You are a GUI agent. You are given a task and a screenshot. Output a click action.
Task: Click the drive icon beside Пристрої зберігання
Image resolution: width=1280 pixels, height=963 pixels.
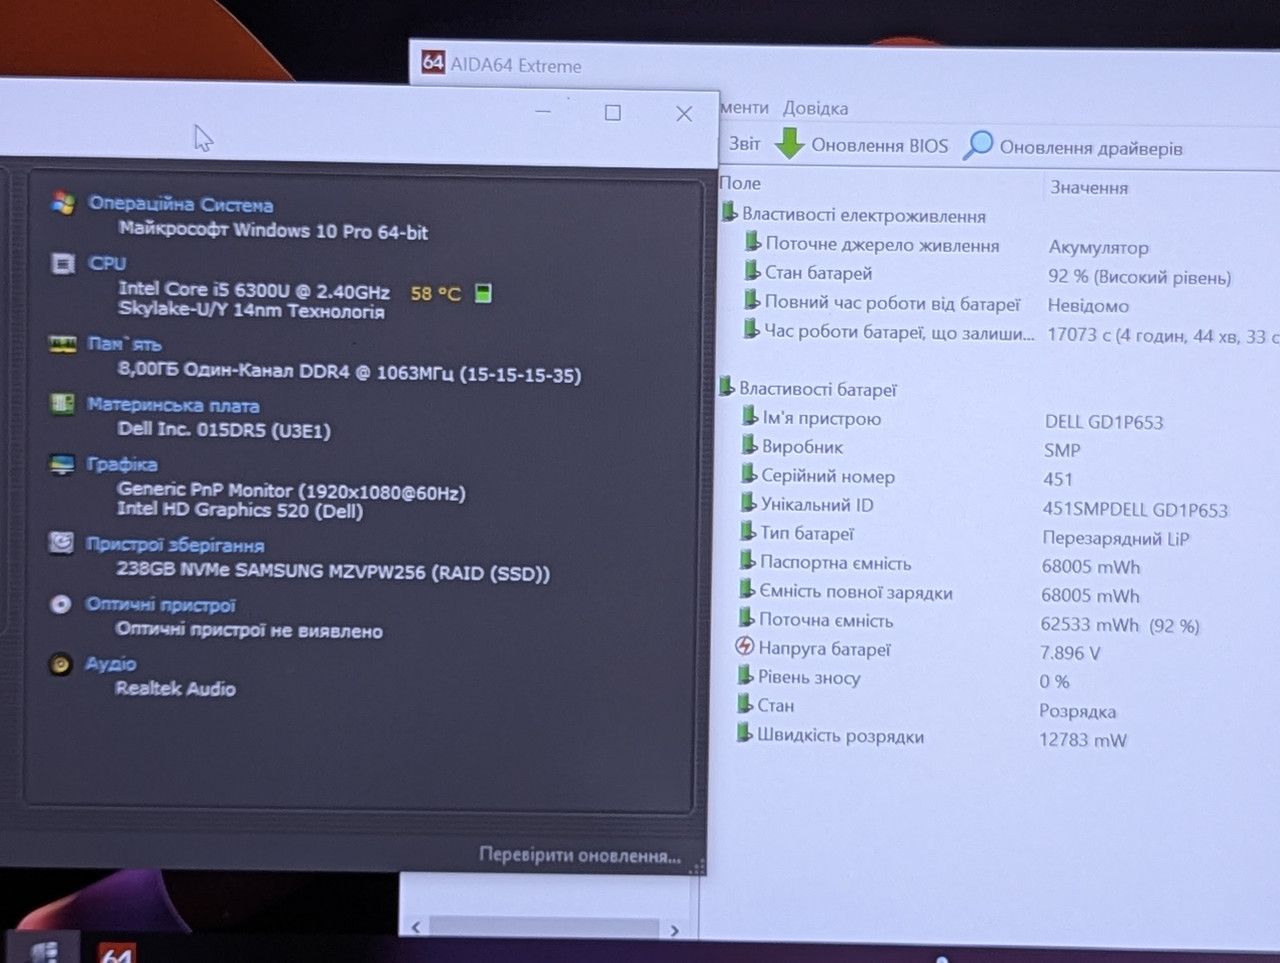[61, 543]
